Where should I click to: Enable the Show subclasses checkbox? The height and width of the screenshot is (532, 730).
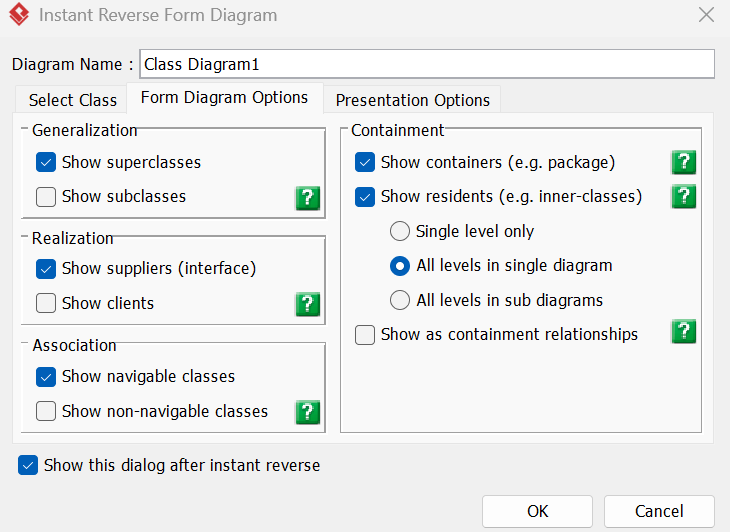(x=46, y=197)
